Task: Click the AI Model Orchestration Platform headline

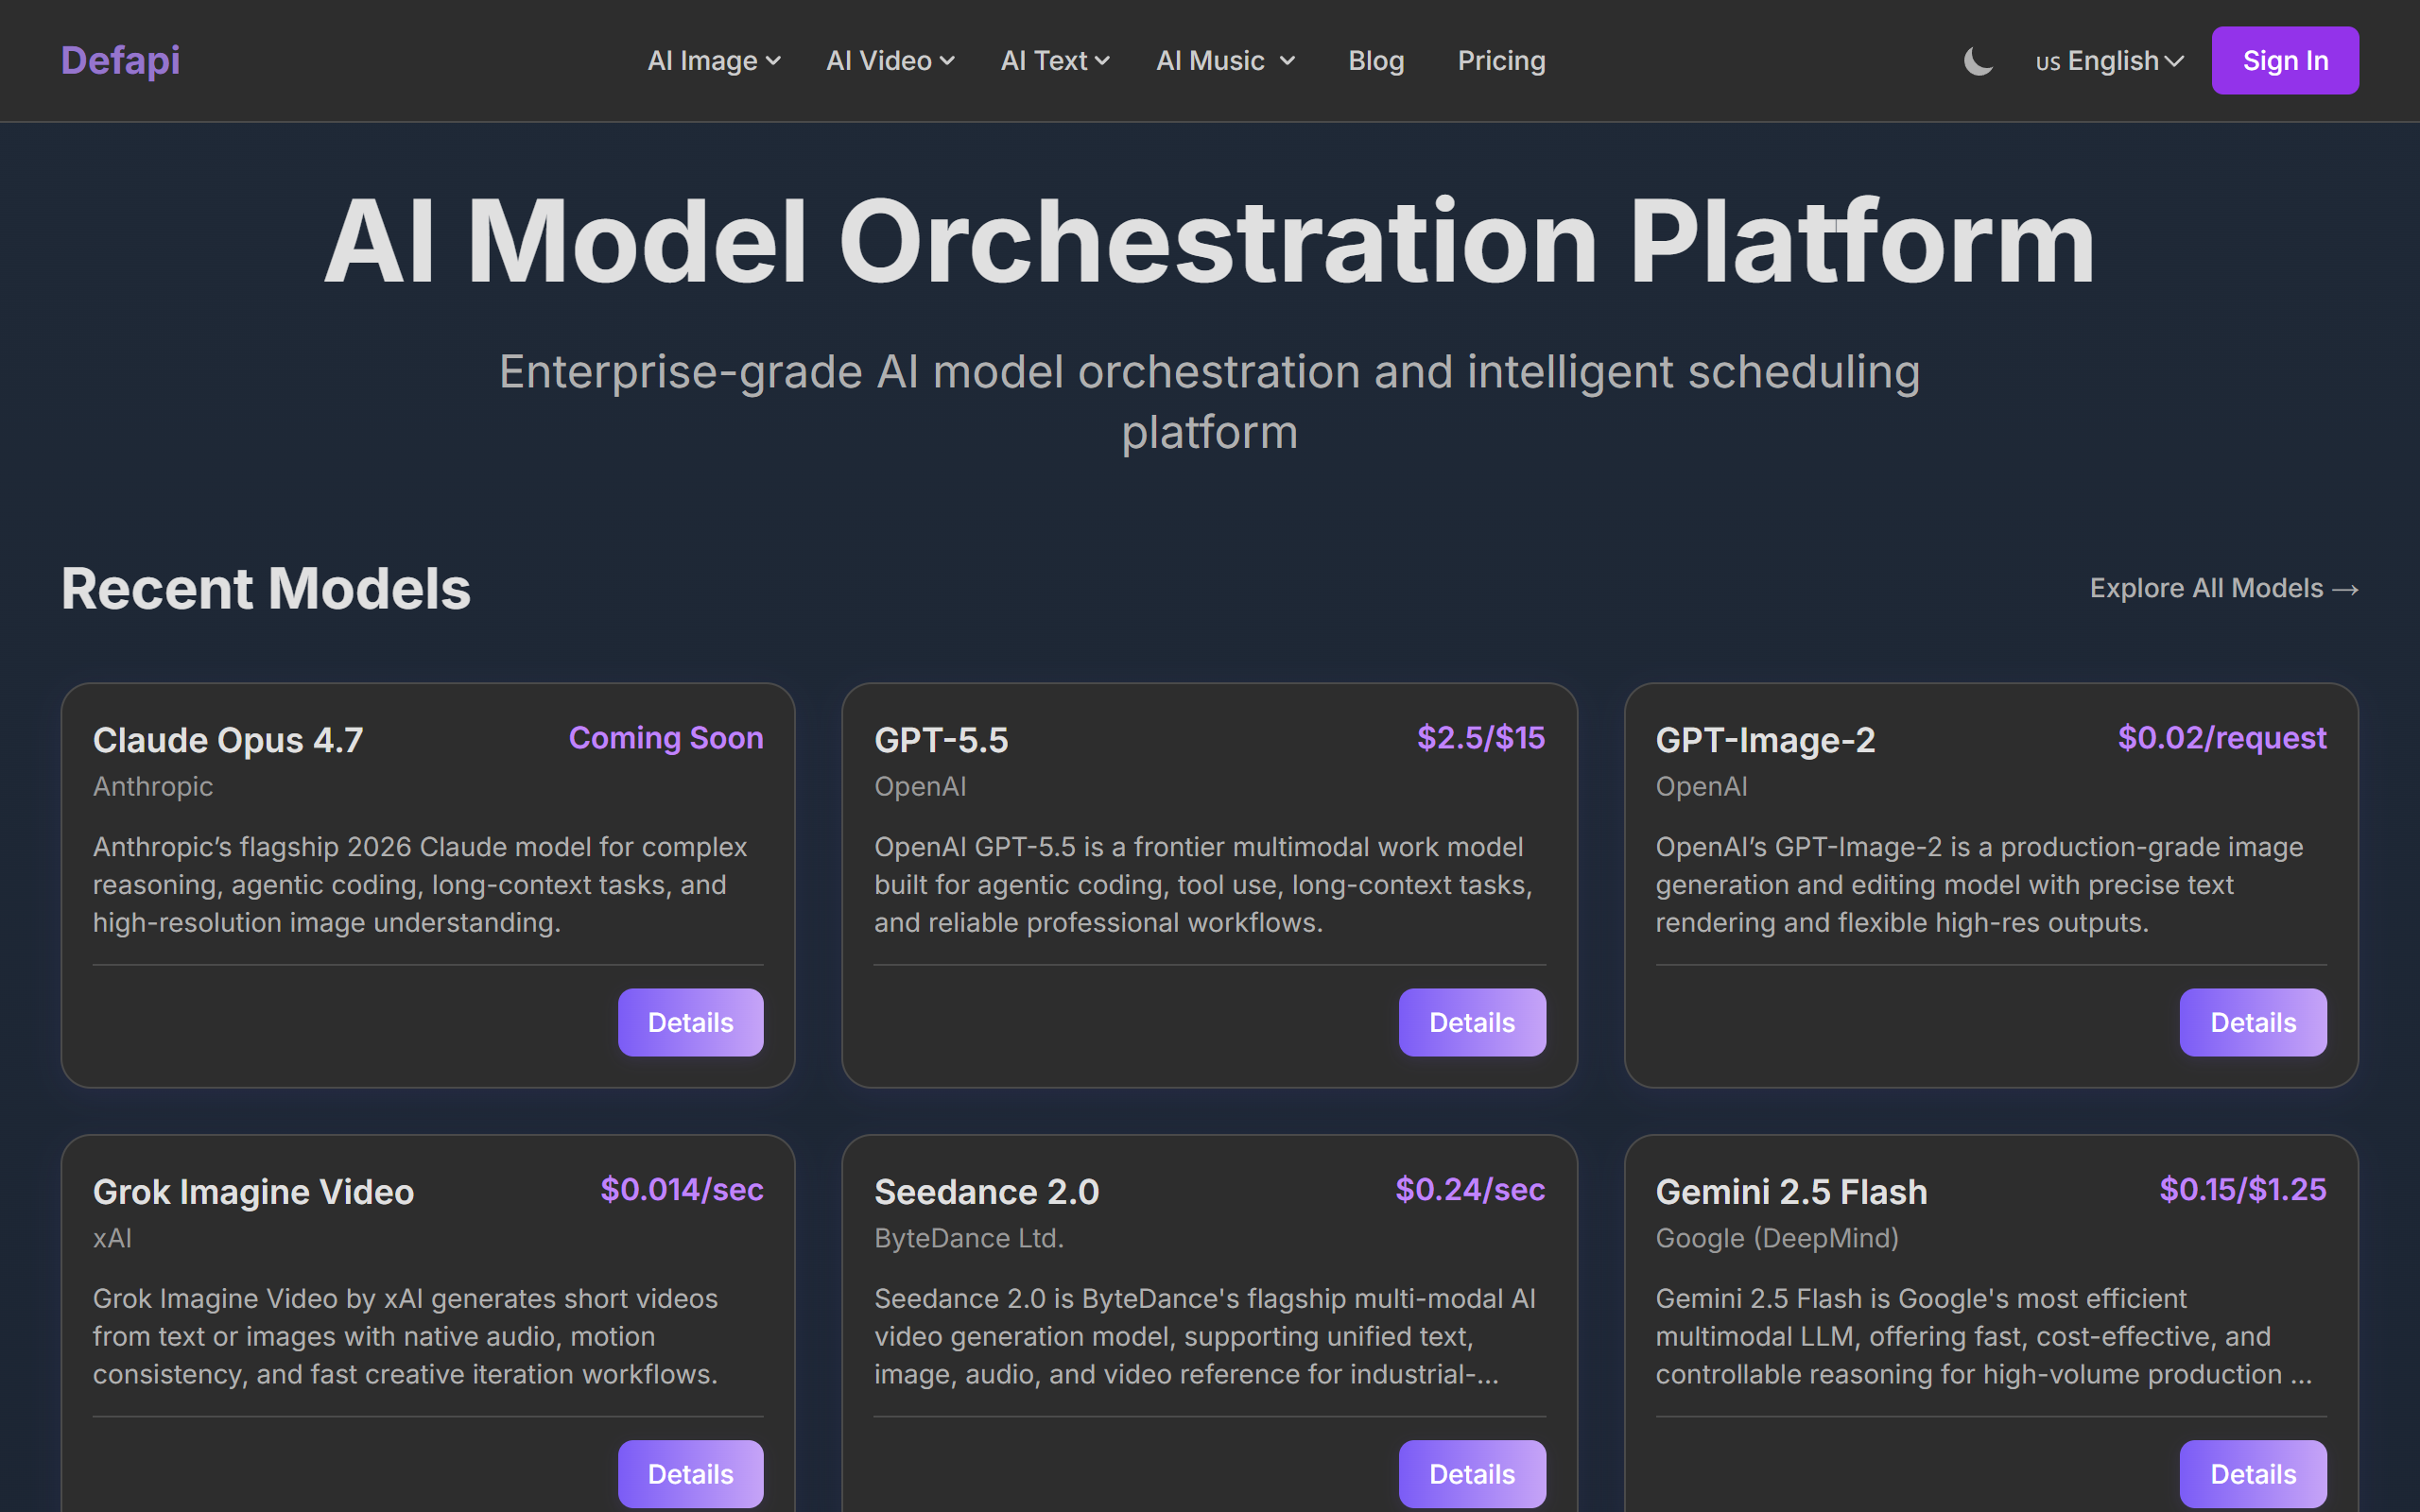Action: coord(1209,242)
